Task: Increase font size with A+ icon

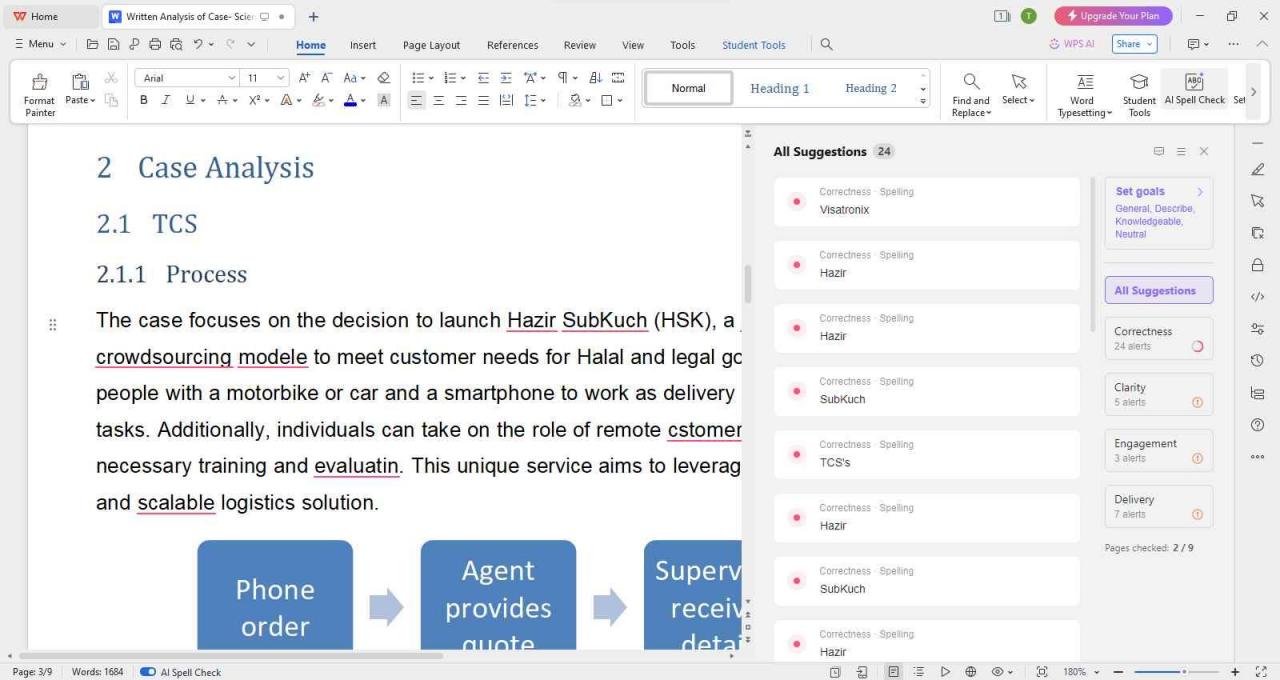Action: 305,78
